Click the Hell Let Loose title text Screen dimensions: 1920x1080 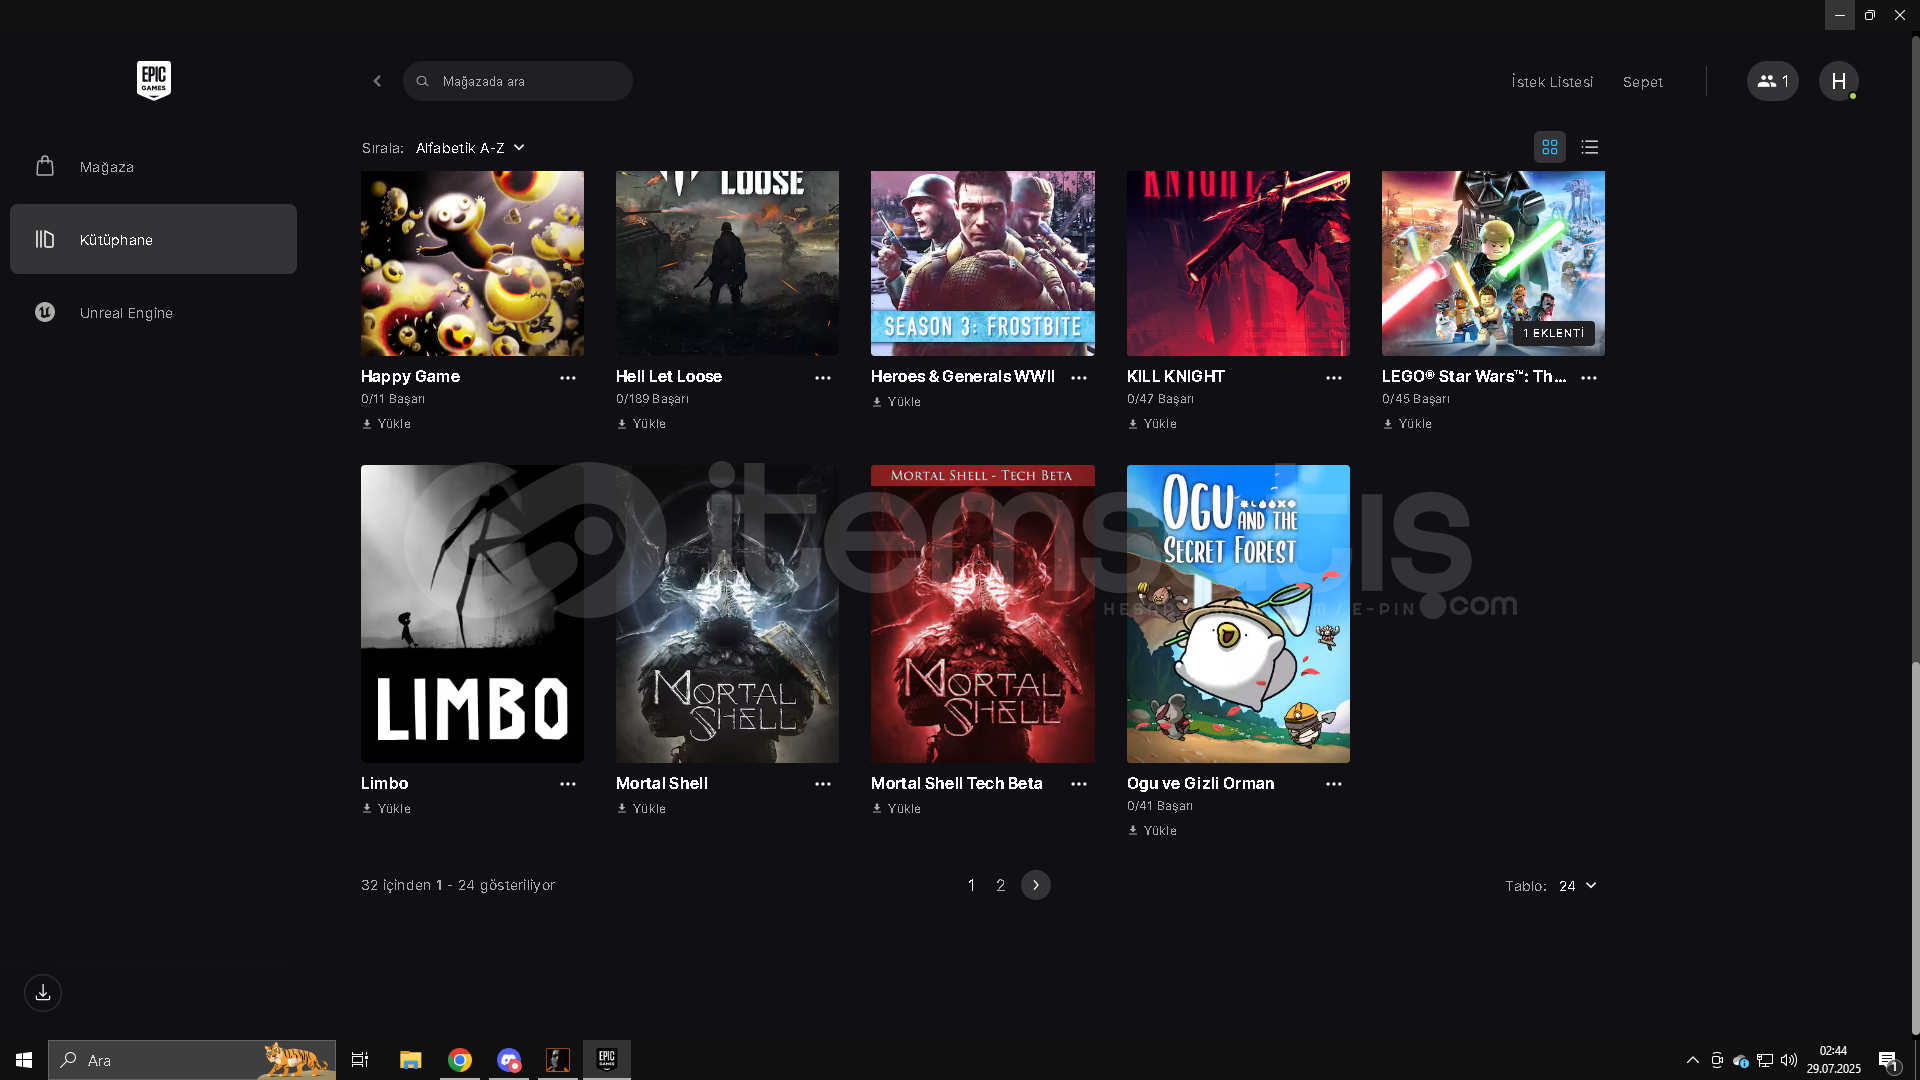coord(669,377)
